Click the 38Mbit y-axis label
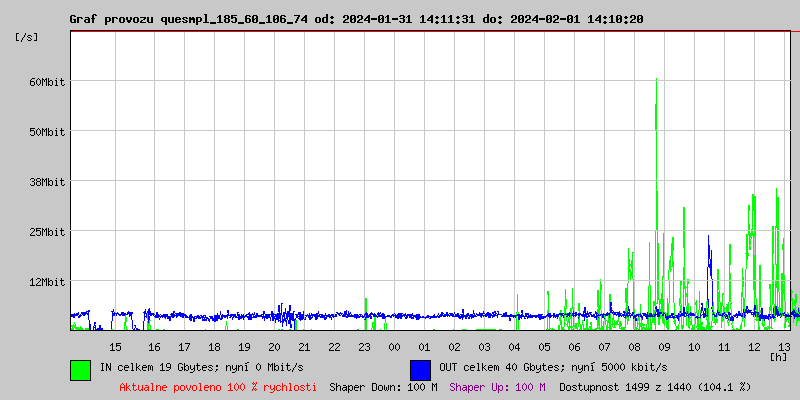Screen dimensions: 800x400 (47, 182)
